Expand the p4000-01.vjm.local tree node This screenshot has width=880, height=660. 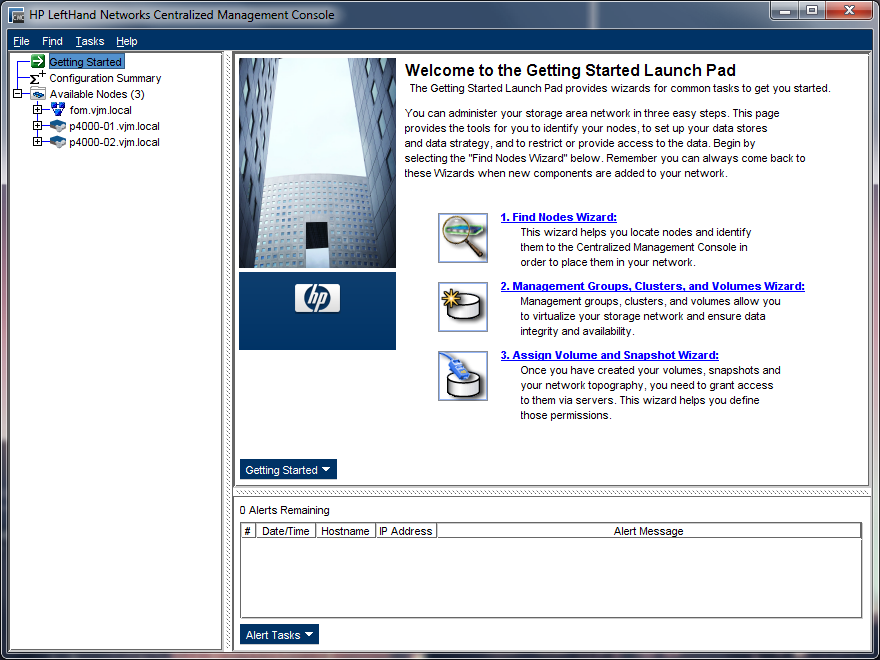click(38, 126)
